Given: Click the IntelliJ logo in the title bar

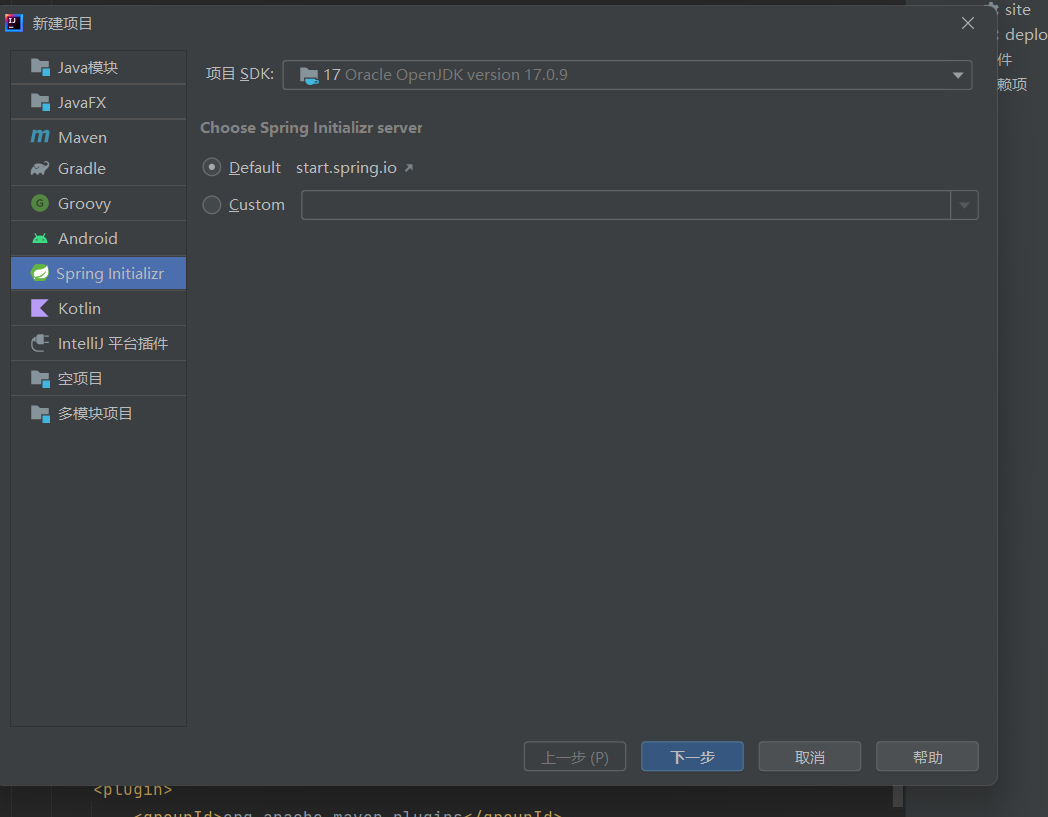Looking at the screenshot, I should (x=14, y=23).
